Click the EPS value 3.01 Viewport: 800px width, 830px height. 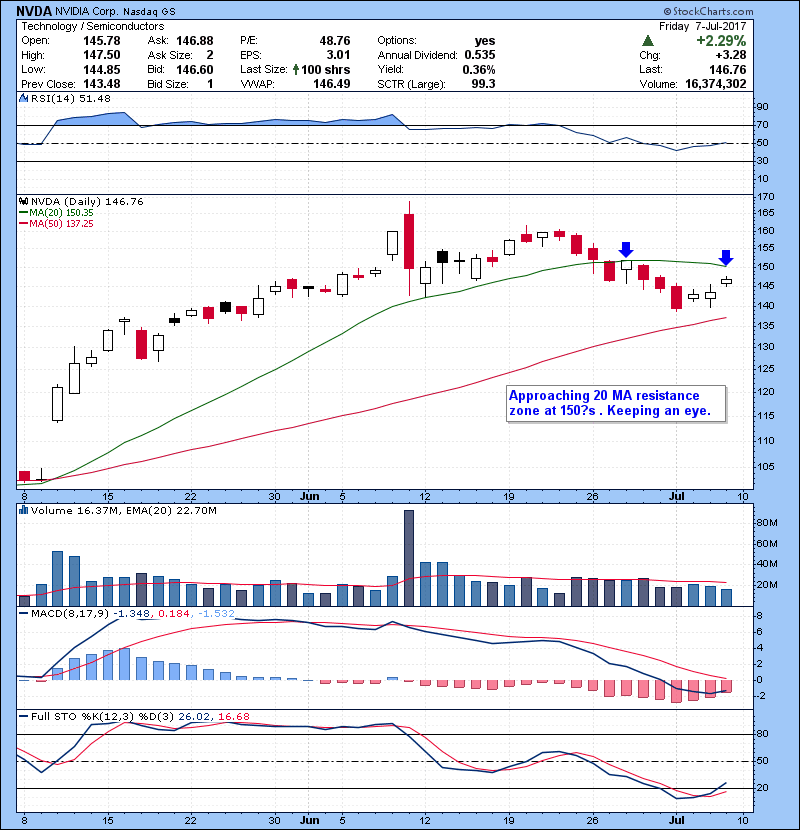click(x=338, y=55)
